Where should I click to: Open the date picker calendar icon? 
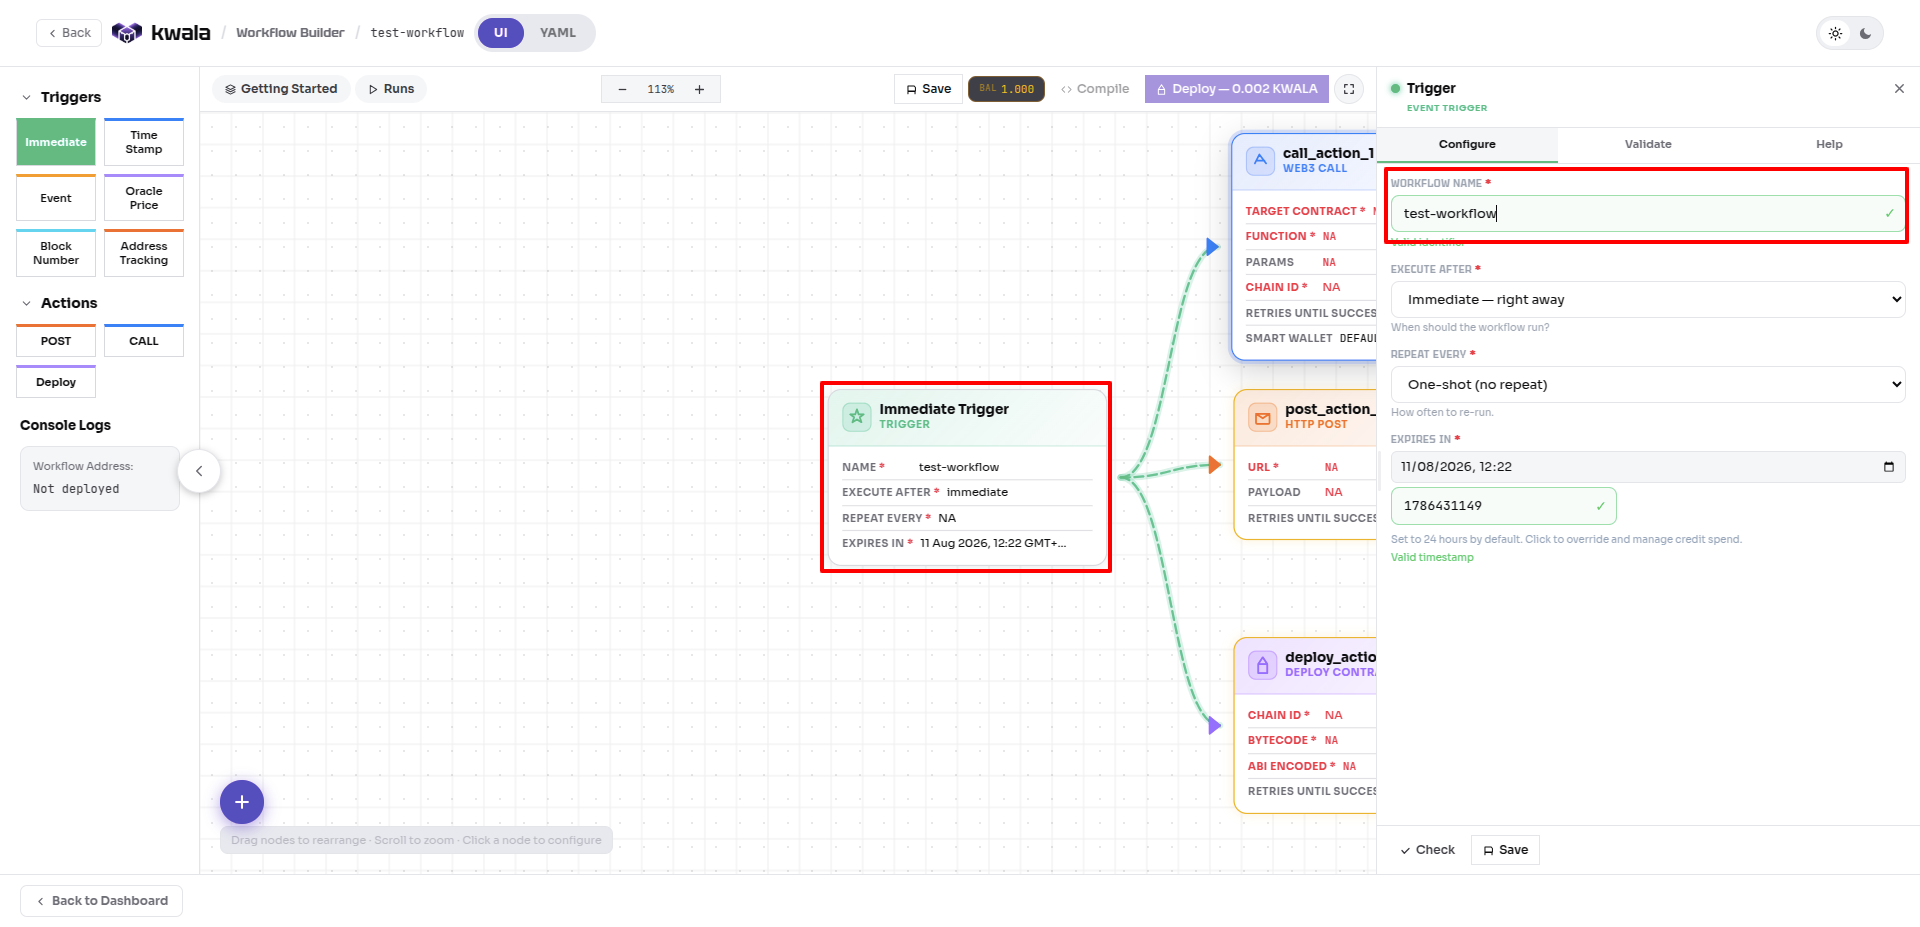(1889, 467)
